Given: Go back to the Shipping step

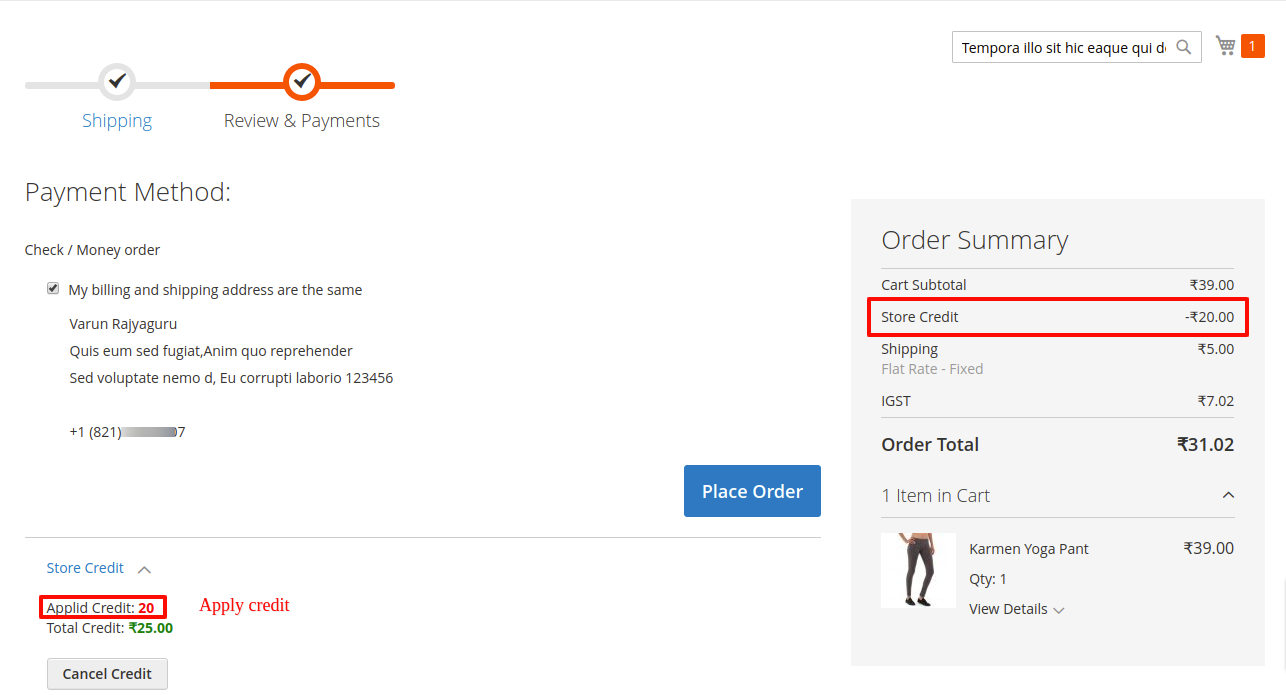Looking at the screenshot, I should tap(117, 121).
